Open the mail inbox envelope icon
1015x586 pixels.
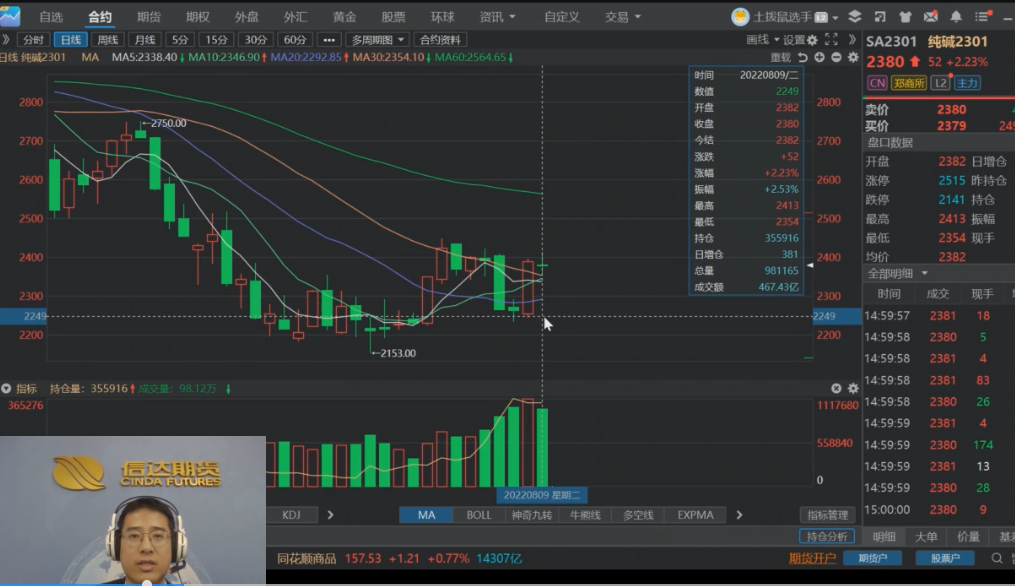931,17
